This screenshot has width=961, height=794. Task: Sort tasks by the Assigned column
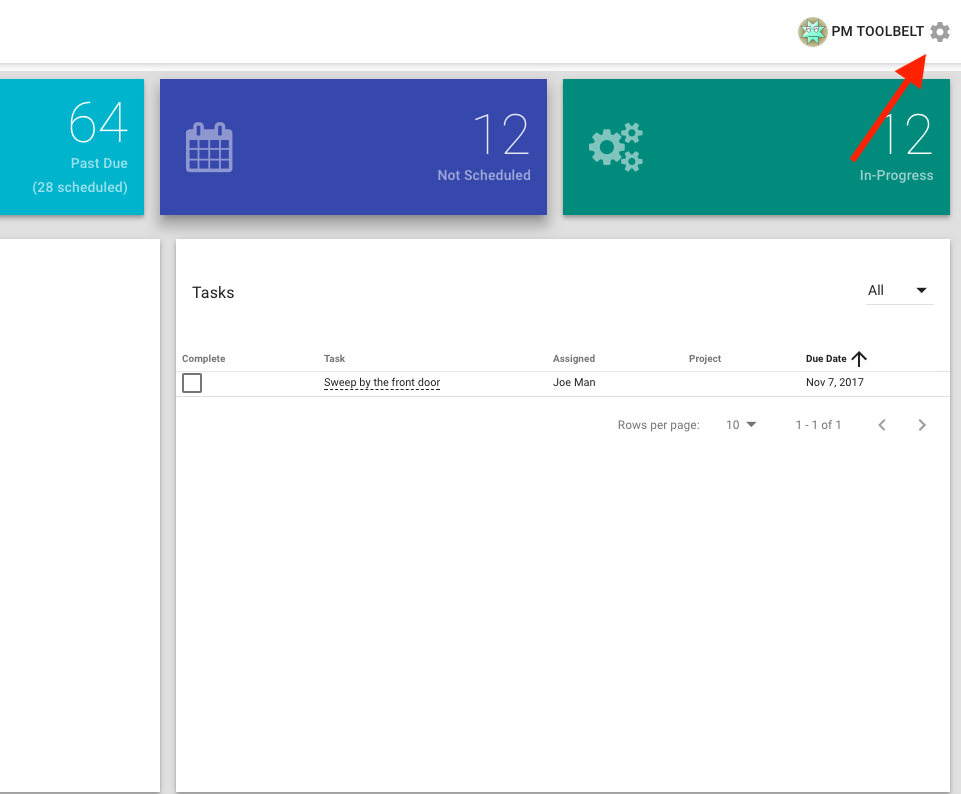[574, 358]
